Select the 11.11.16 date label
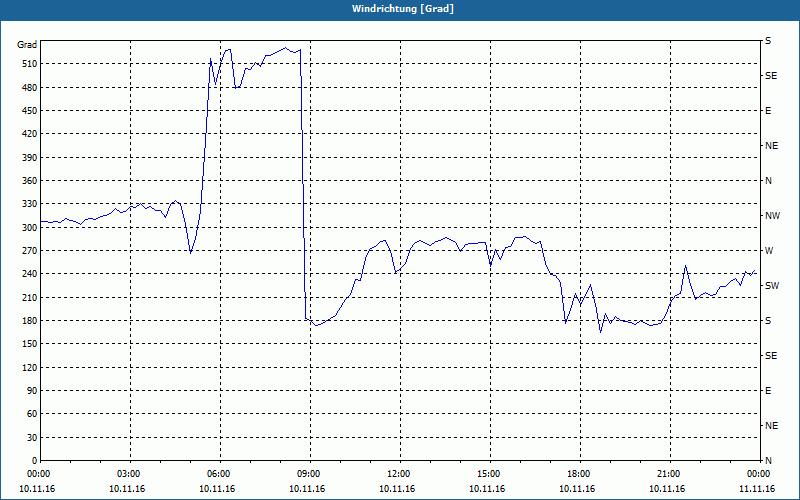Screen dimensions: 800x500 click(757, 489)
